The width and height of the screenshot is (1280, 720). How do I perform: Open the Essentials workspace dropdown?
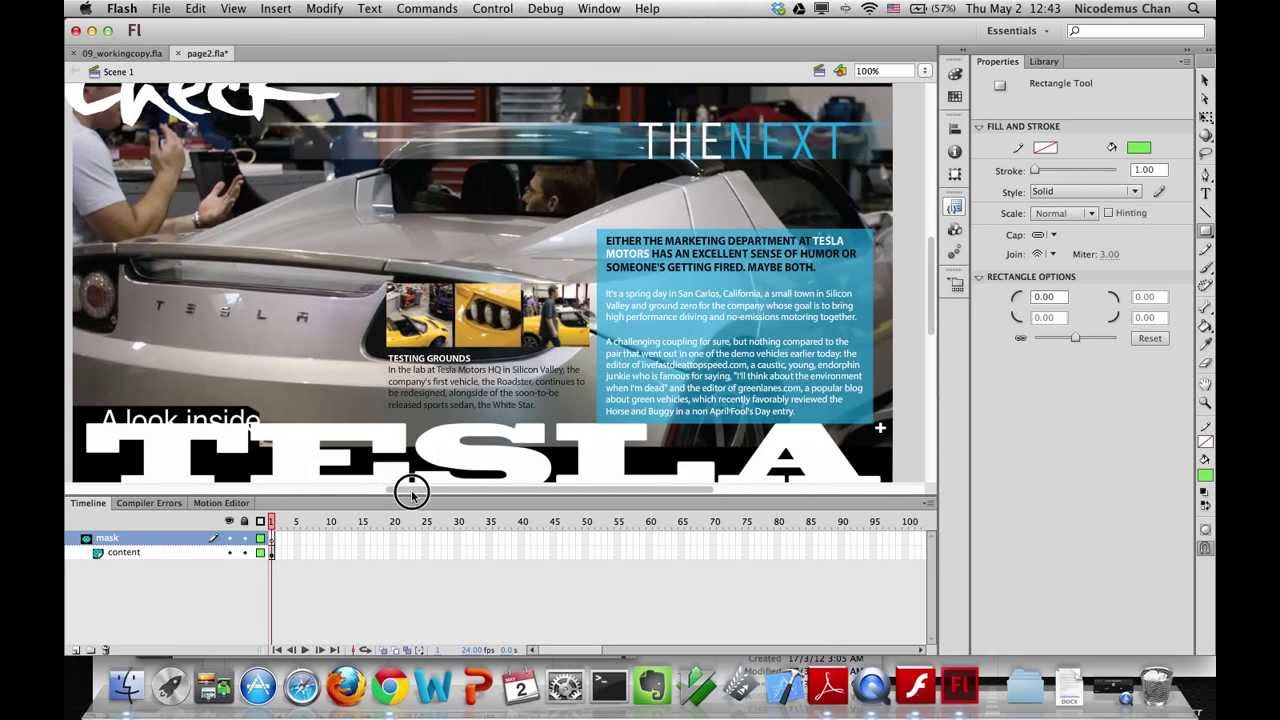click(x=1018, y=31)
